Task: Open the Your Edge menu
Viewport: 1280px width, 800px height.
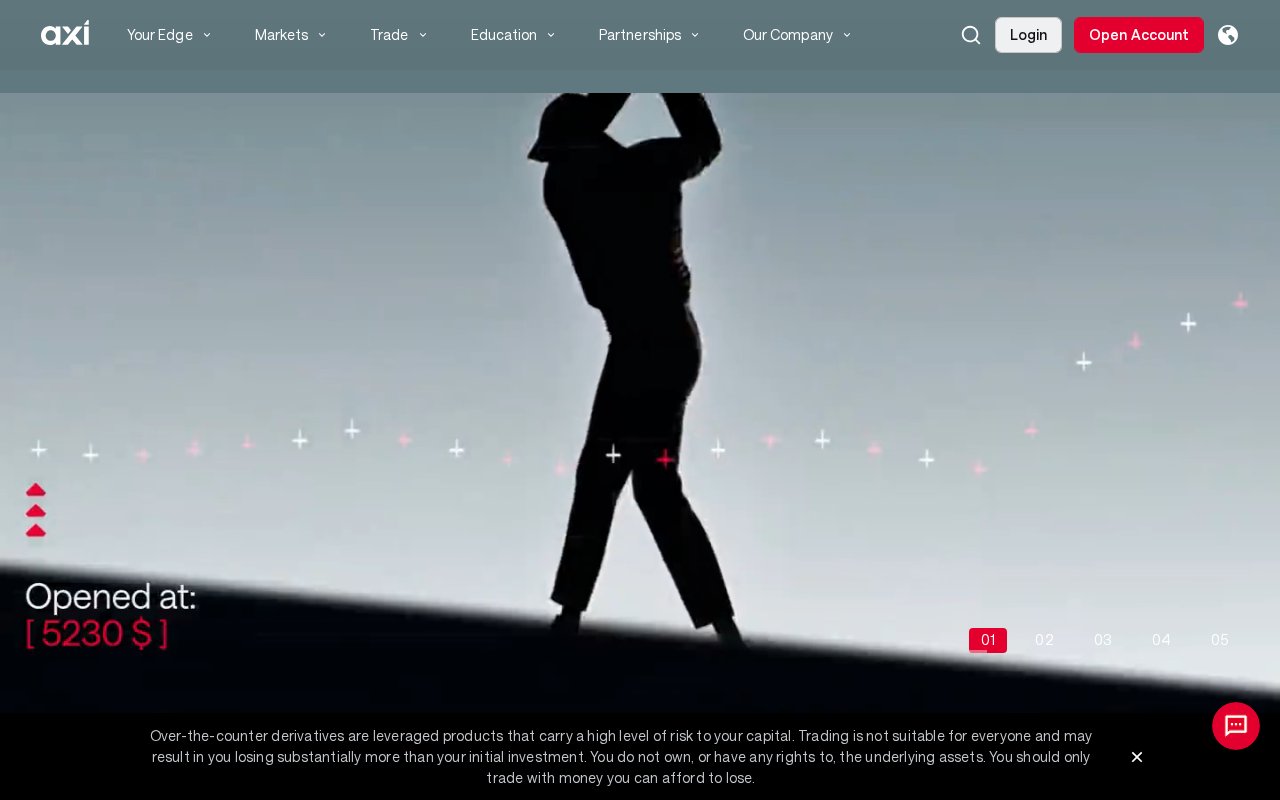Action: click(x=160, y=35)
